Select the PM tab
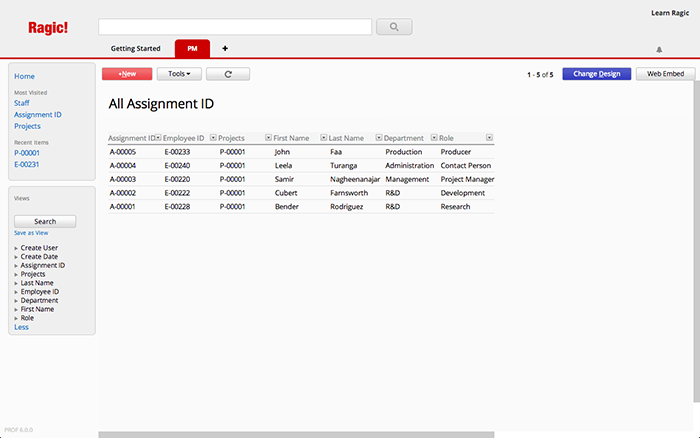The image size is (700, 438). (x=192, y=48)
